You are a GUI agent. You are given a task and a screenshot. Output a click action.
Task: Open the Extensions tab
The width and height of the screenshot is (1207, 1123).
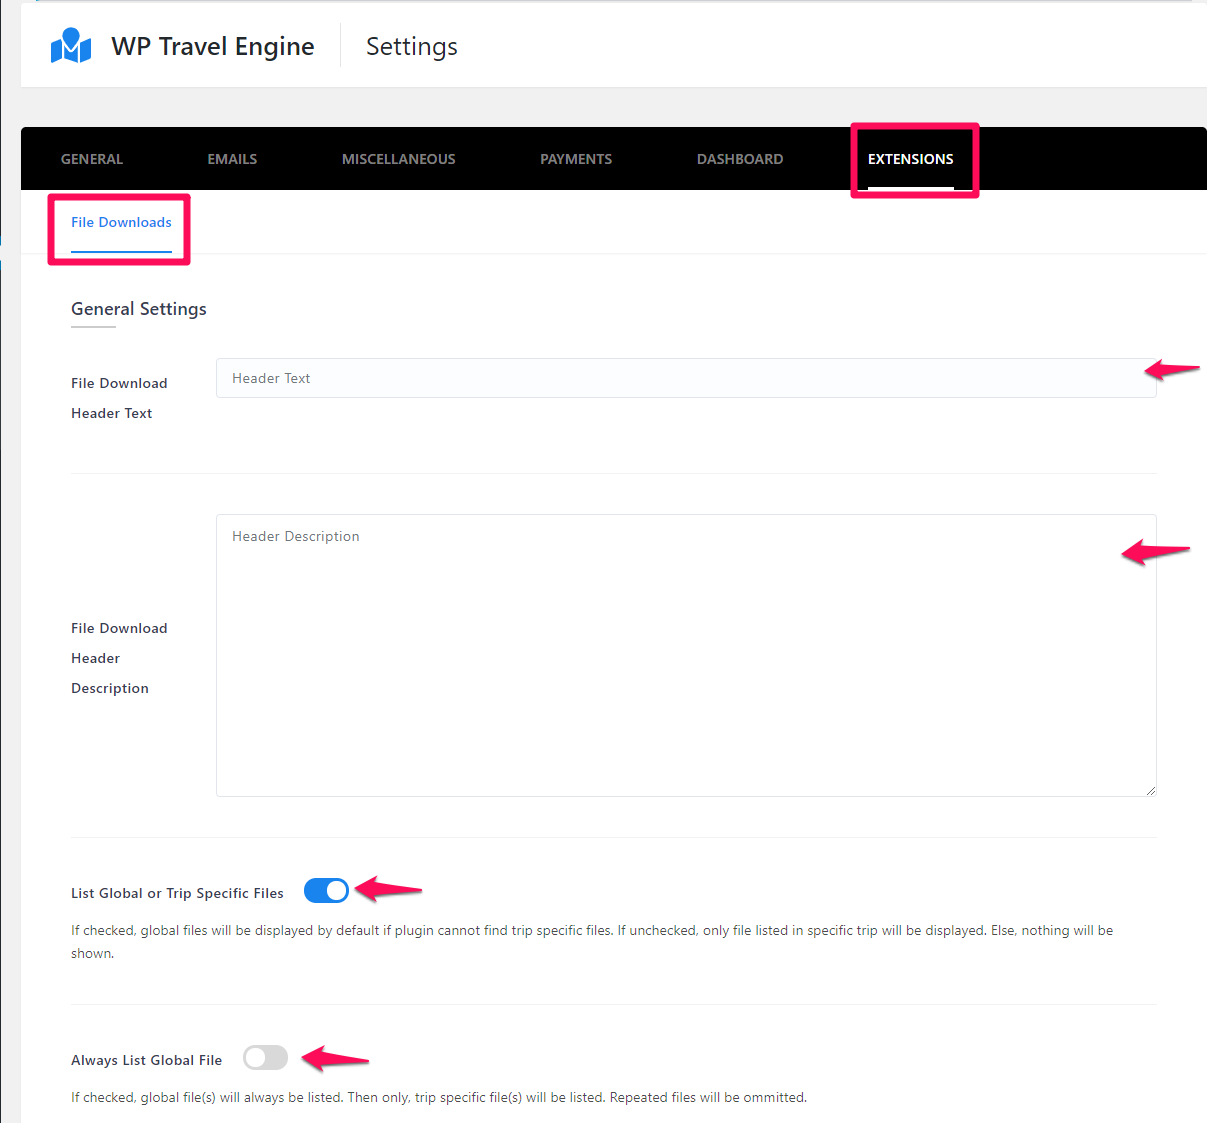pos(911,159)
